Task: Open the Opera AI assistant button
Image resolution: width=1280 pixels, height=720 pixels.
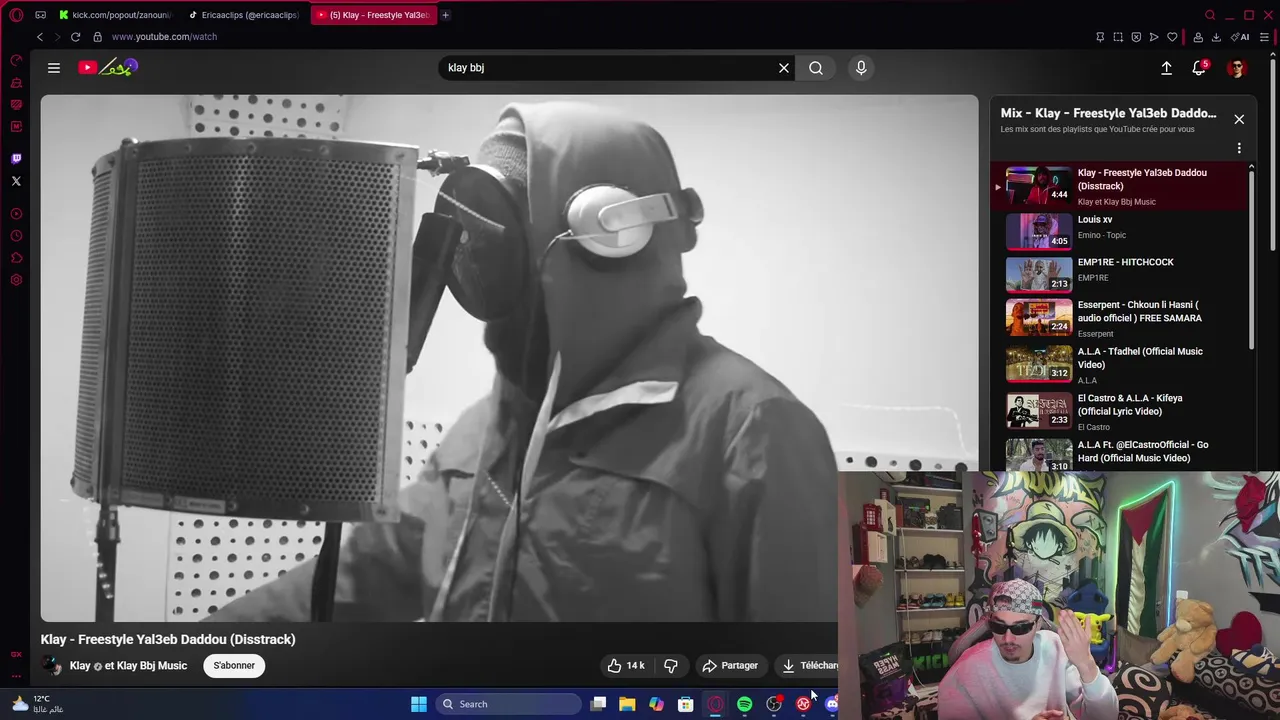Action: (1241, 37)
